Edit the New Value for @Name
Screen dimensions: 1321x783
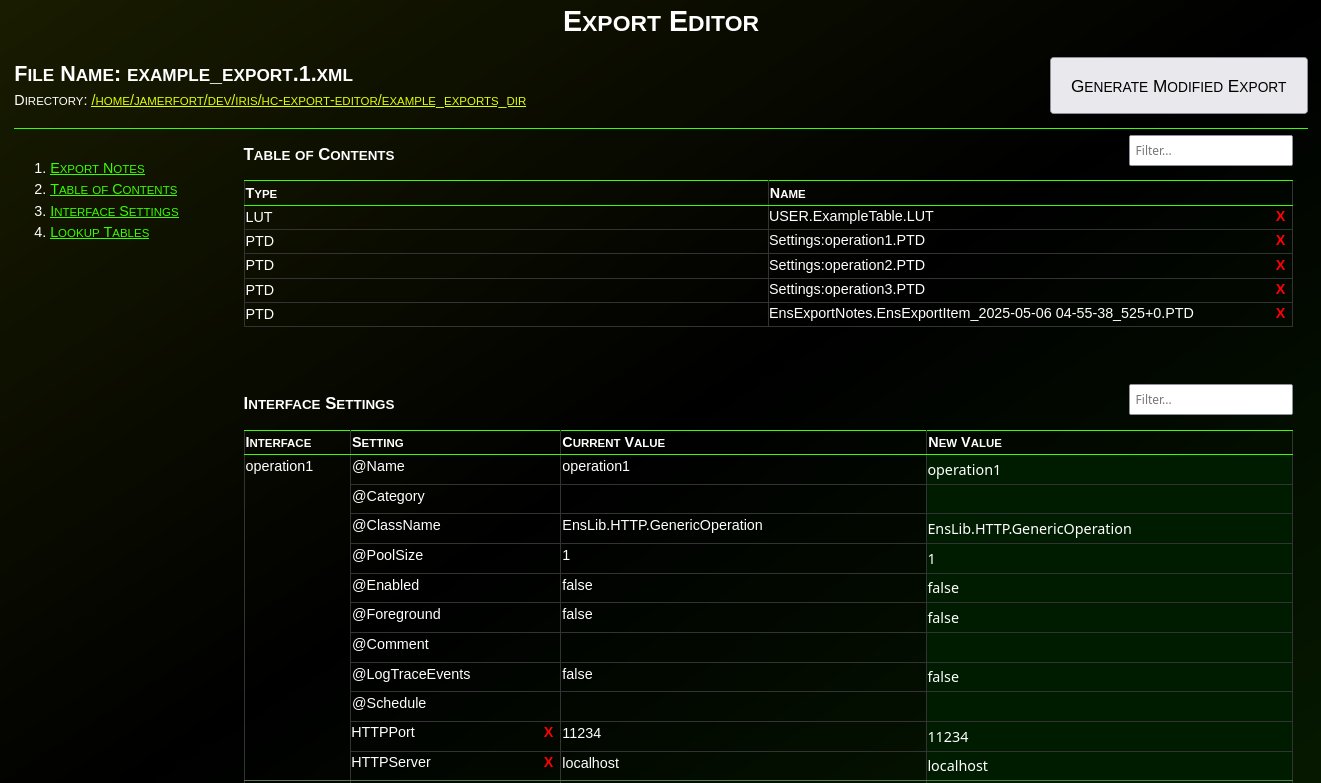1109,470
